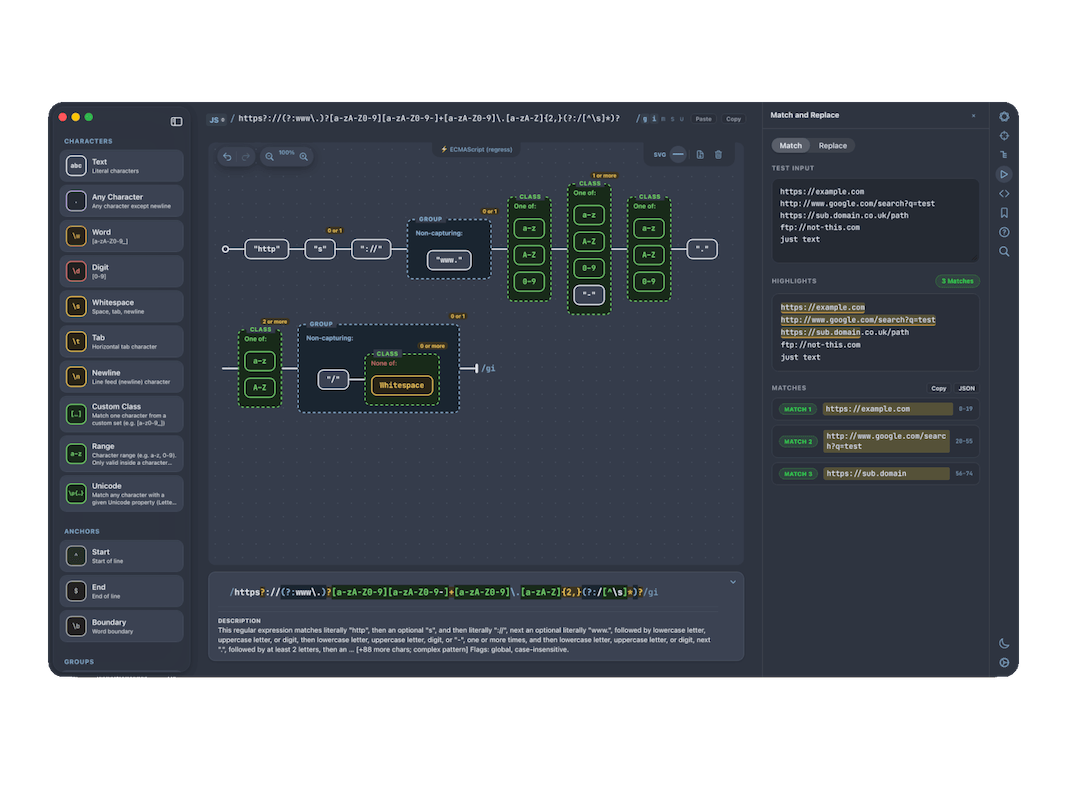Select the "www." node in the group
The width and height of the screenshot is (1067, 800).
click(x=448, y=260)
